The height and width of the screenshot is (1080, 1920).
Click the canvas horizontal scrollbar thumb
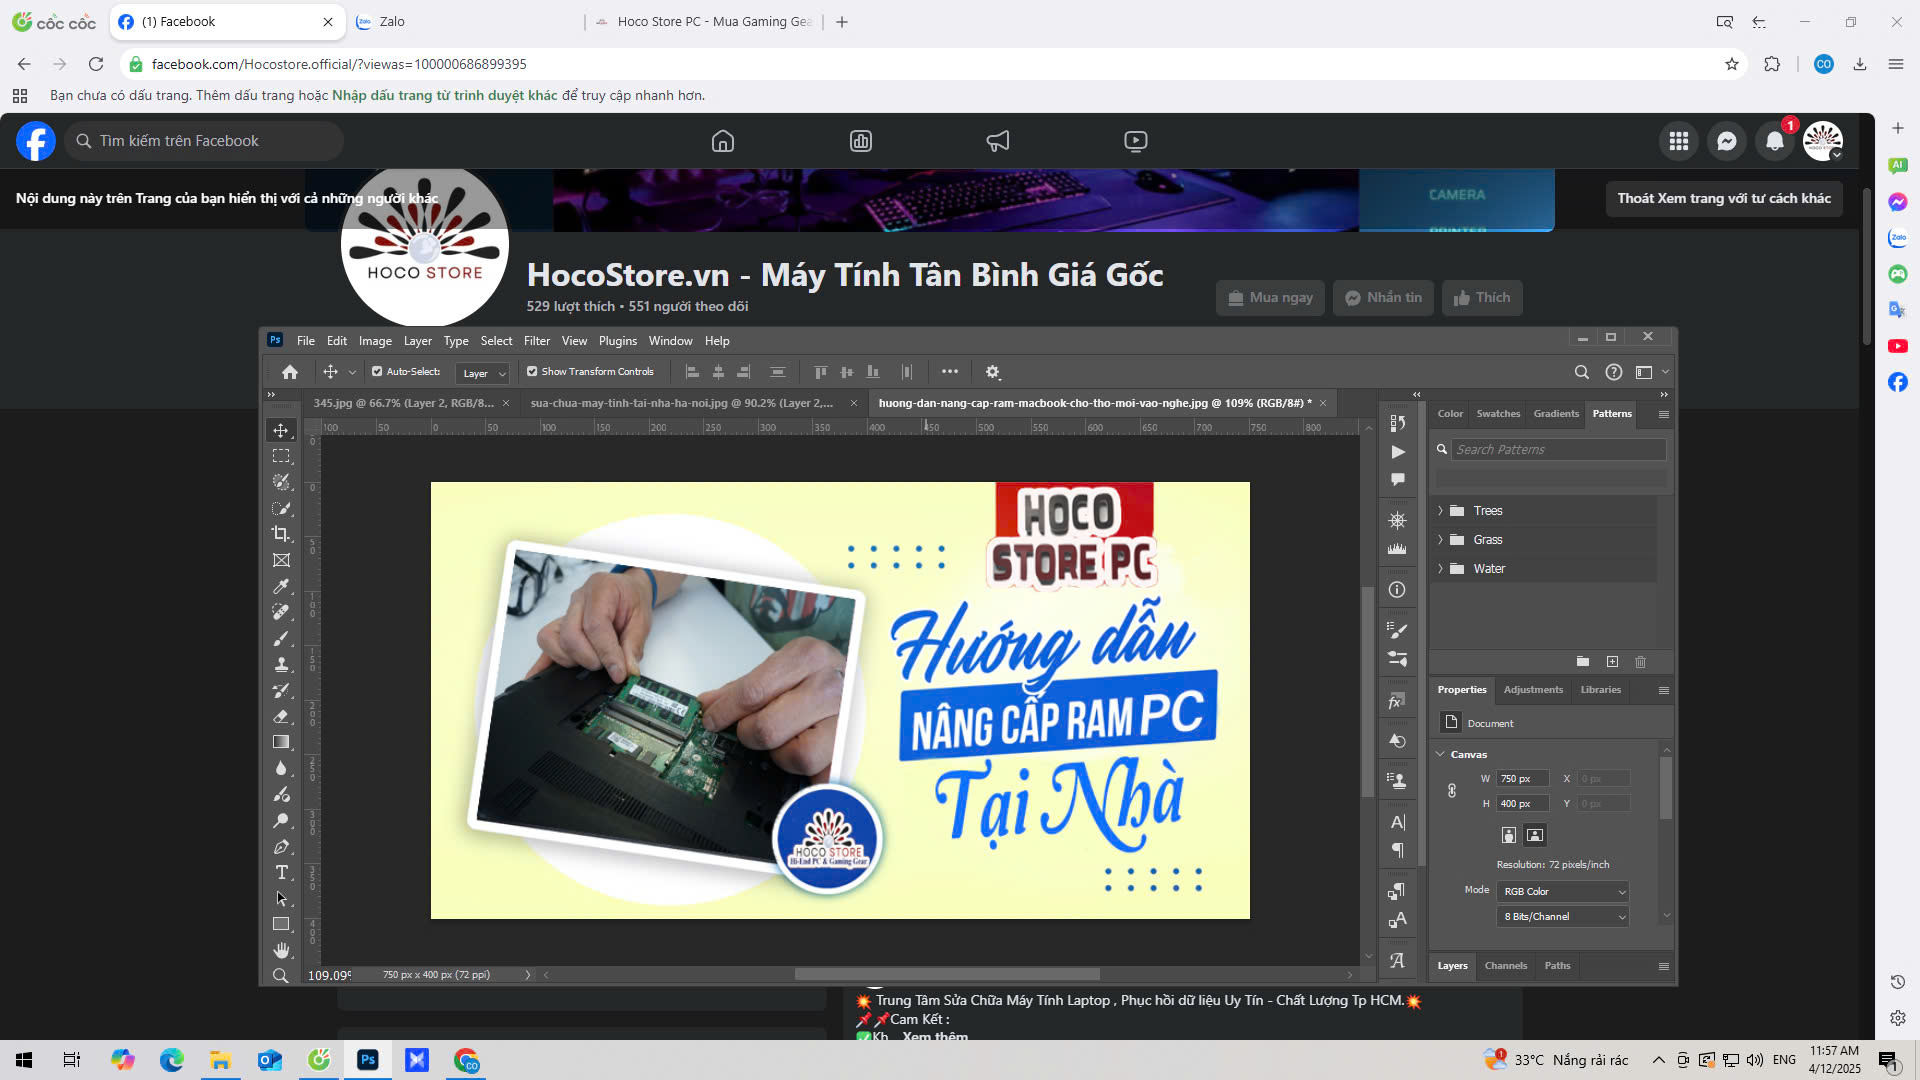click(x=947, y=974)
